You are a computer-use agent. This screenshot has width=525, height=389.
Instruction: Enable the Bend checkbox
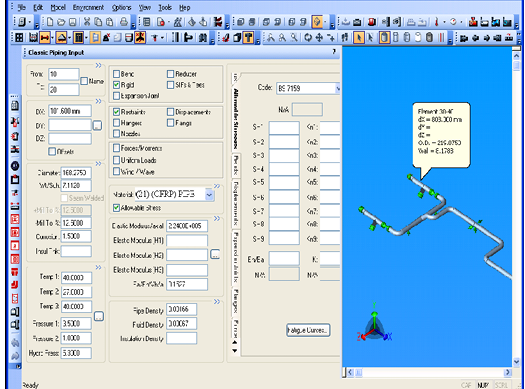point(117,74)
